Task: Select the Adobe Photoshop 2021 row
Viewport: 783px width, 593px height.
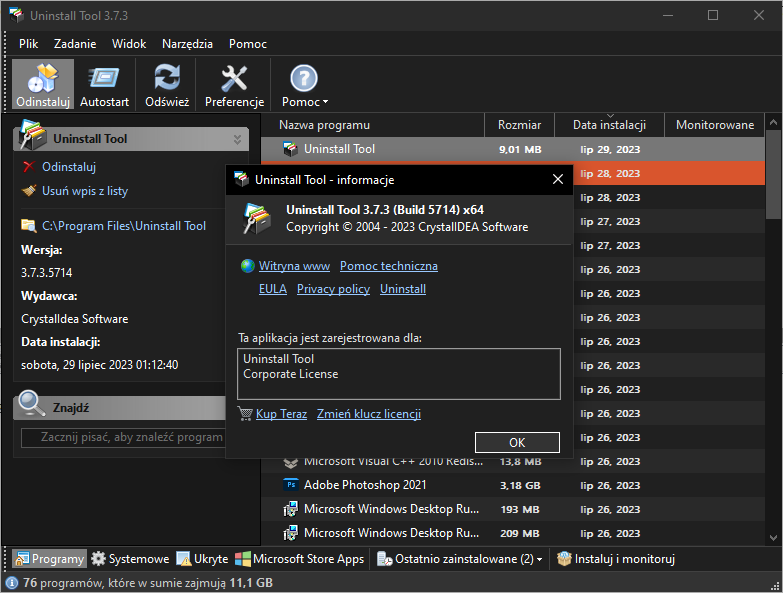Action: [x=513, y=485]
